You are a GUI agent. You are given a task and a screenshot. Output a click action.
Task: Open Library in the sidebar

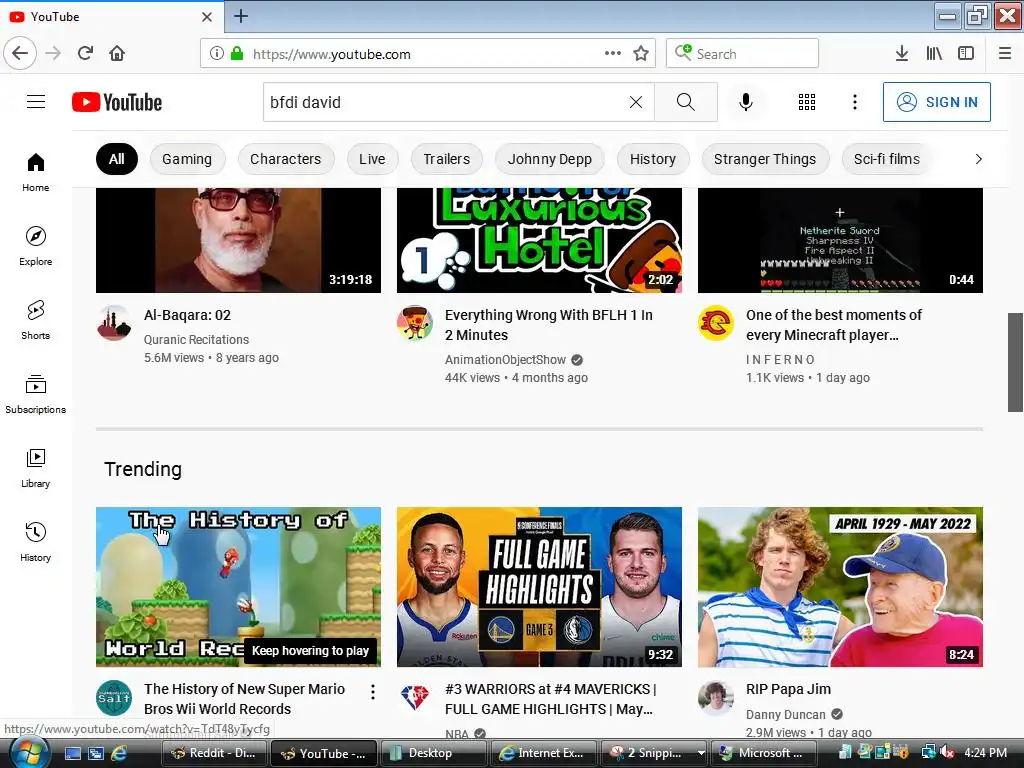point(35,468)
